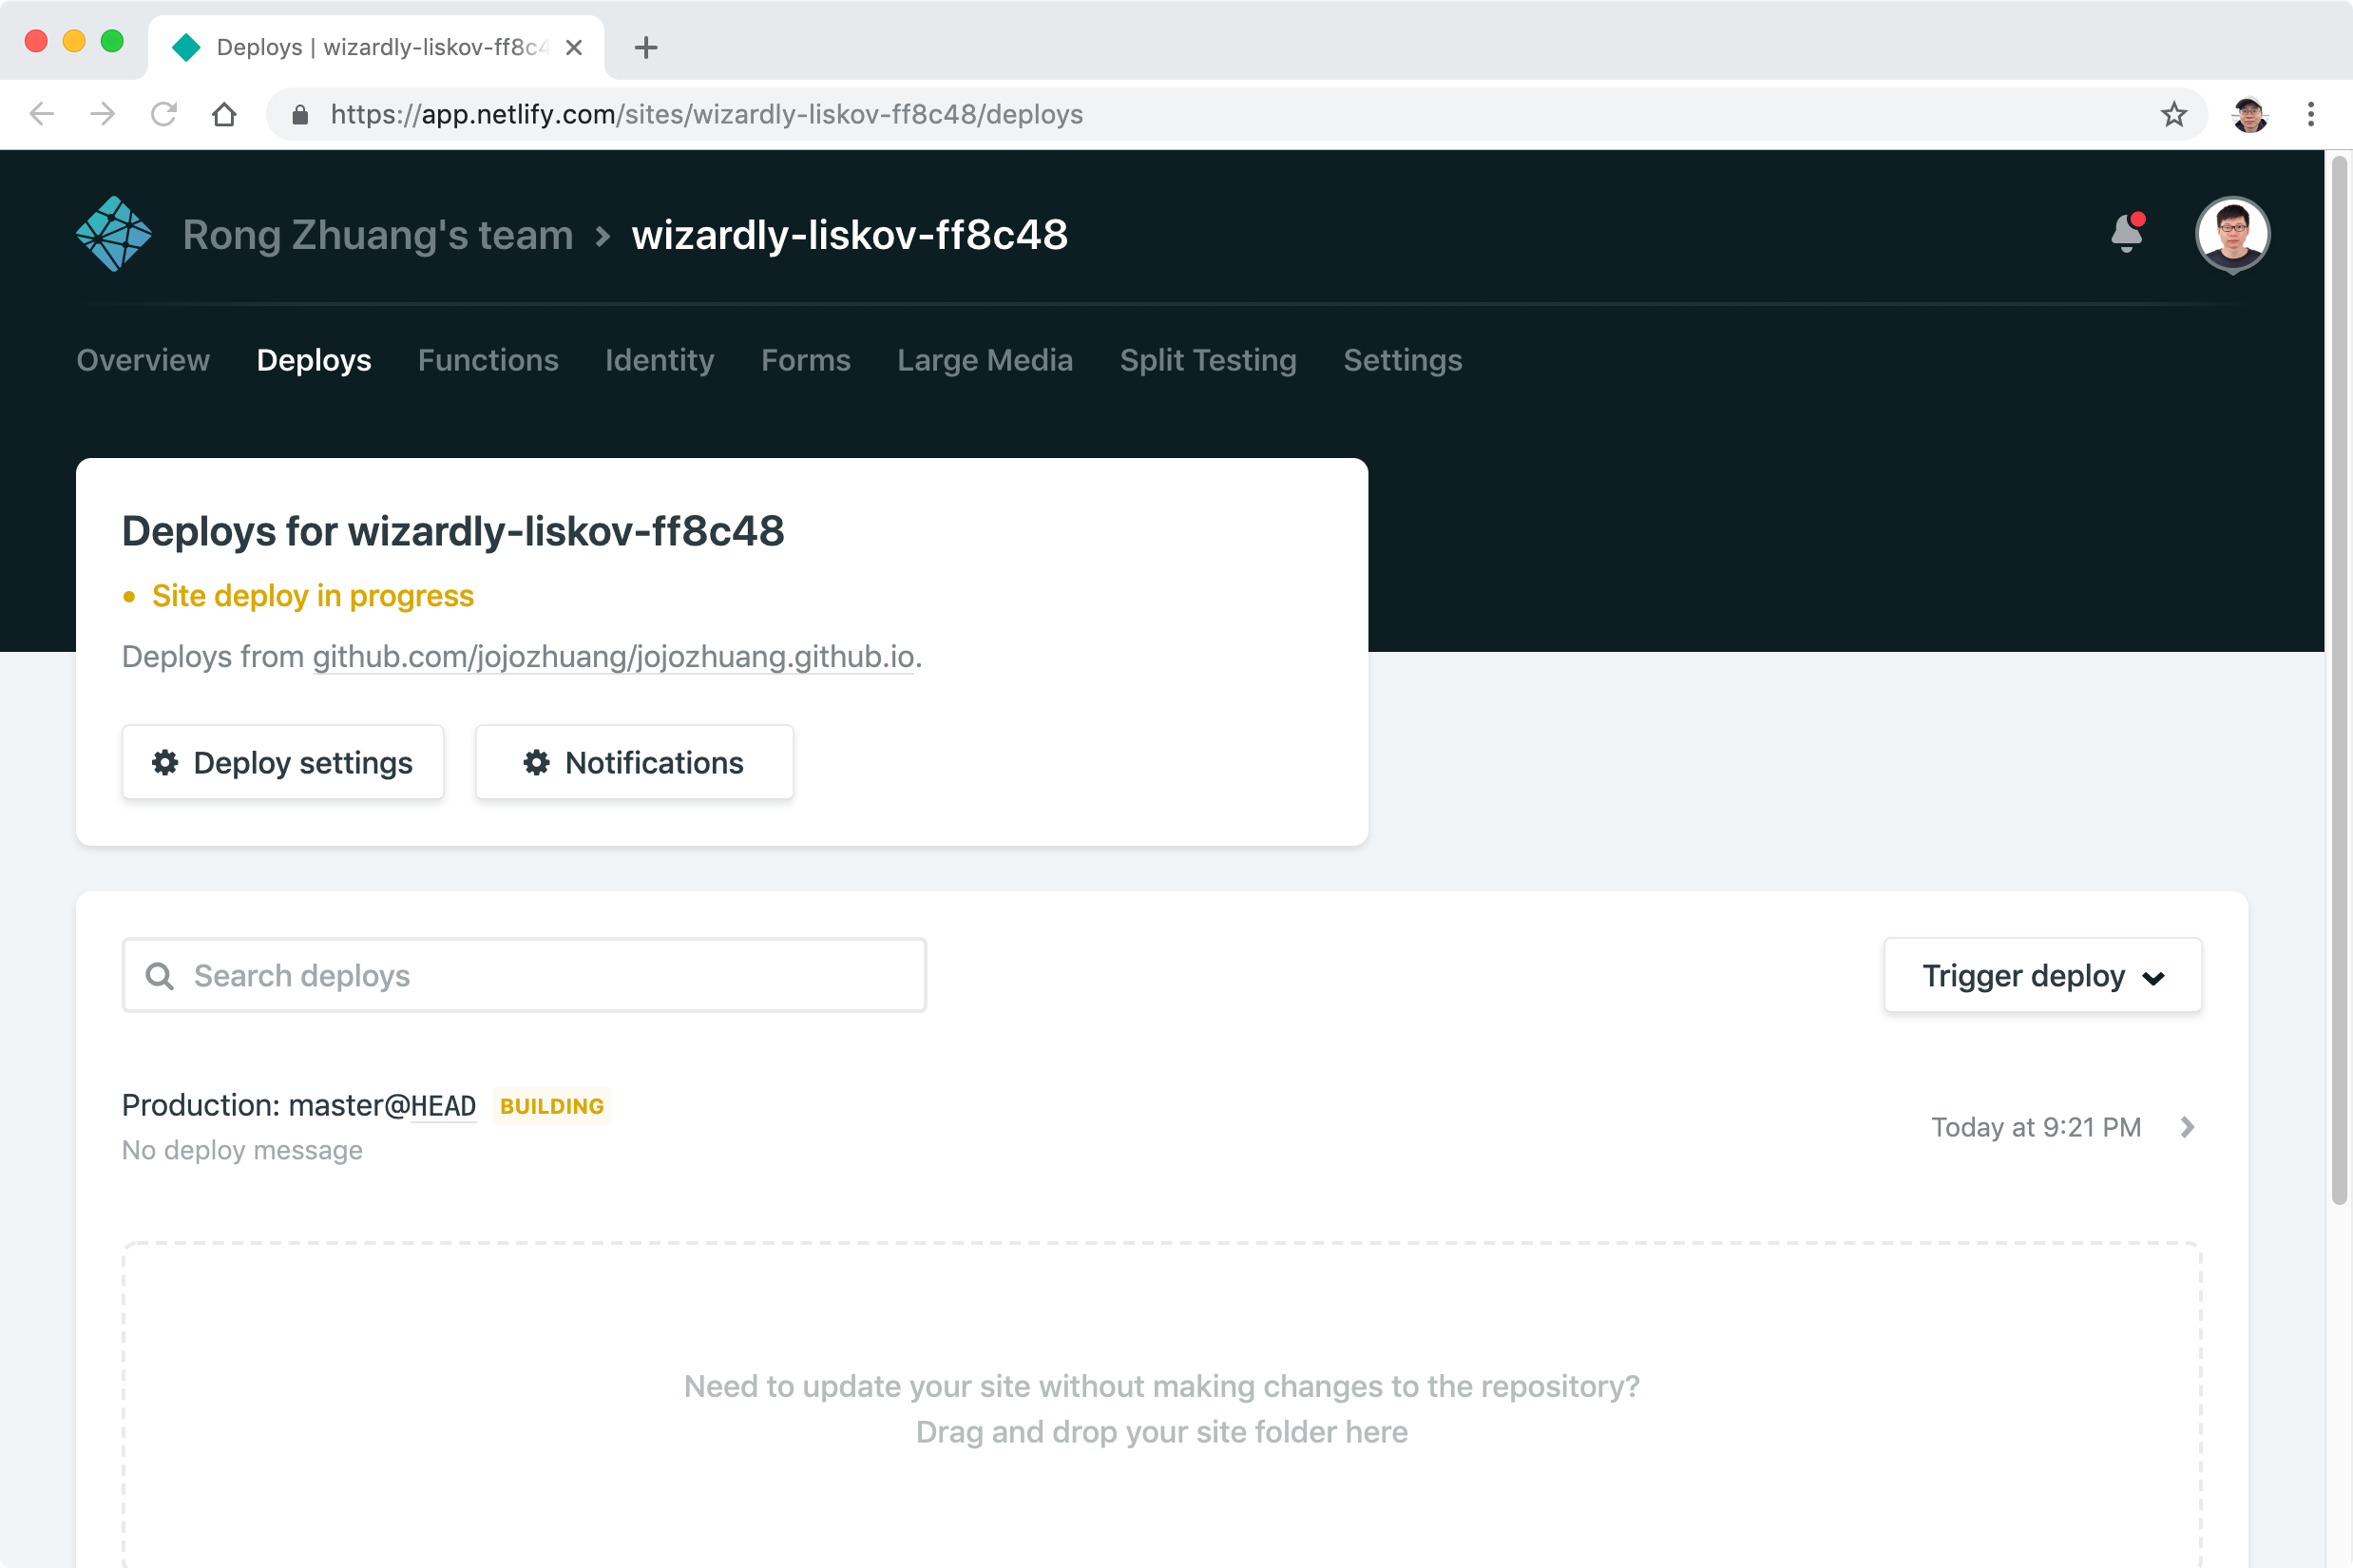Click the browser forward arrow
Image resolution: width=2353 pixels, height=1568 pixels.
102,114
